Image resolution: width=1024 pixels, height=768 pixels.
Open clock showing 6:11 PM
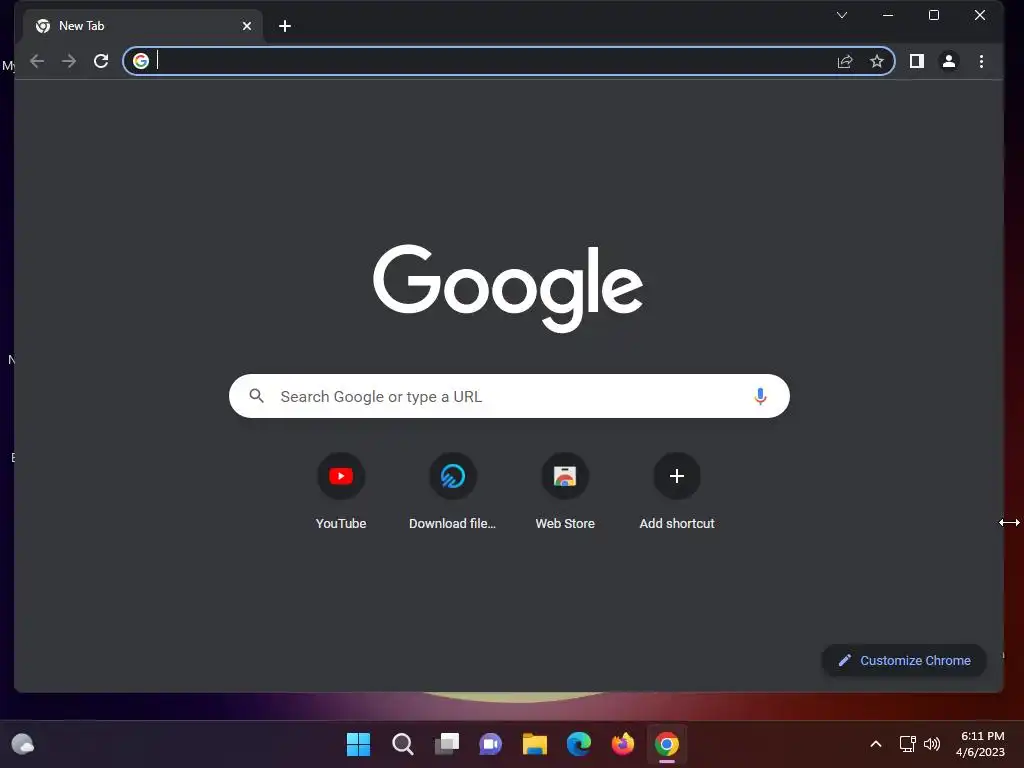coord(981,744)
